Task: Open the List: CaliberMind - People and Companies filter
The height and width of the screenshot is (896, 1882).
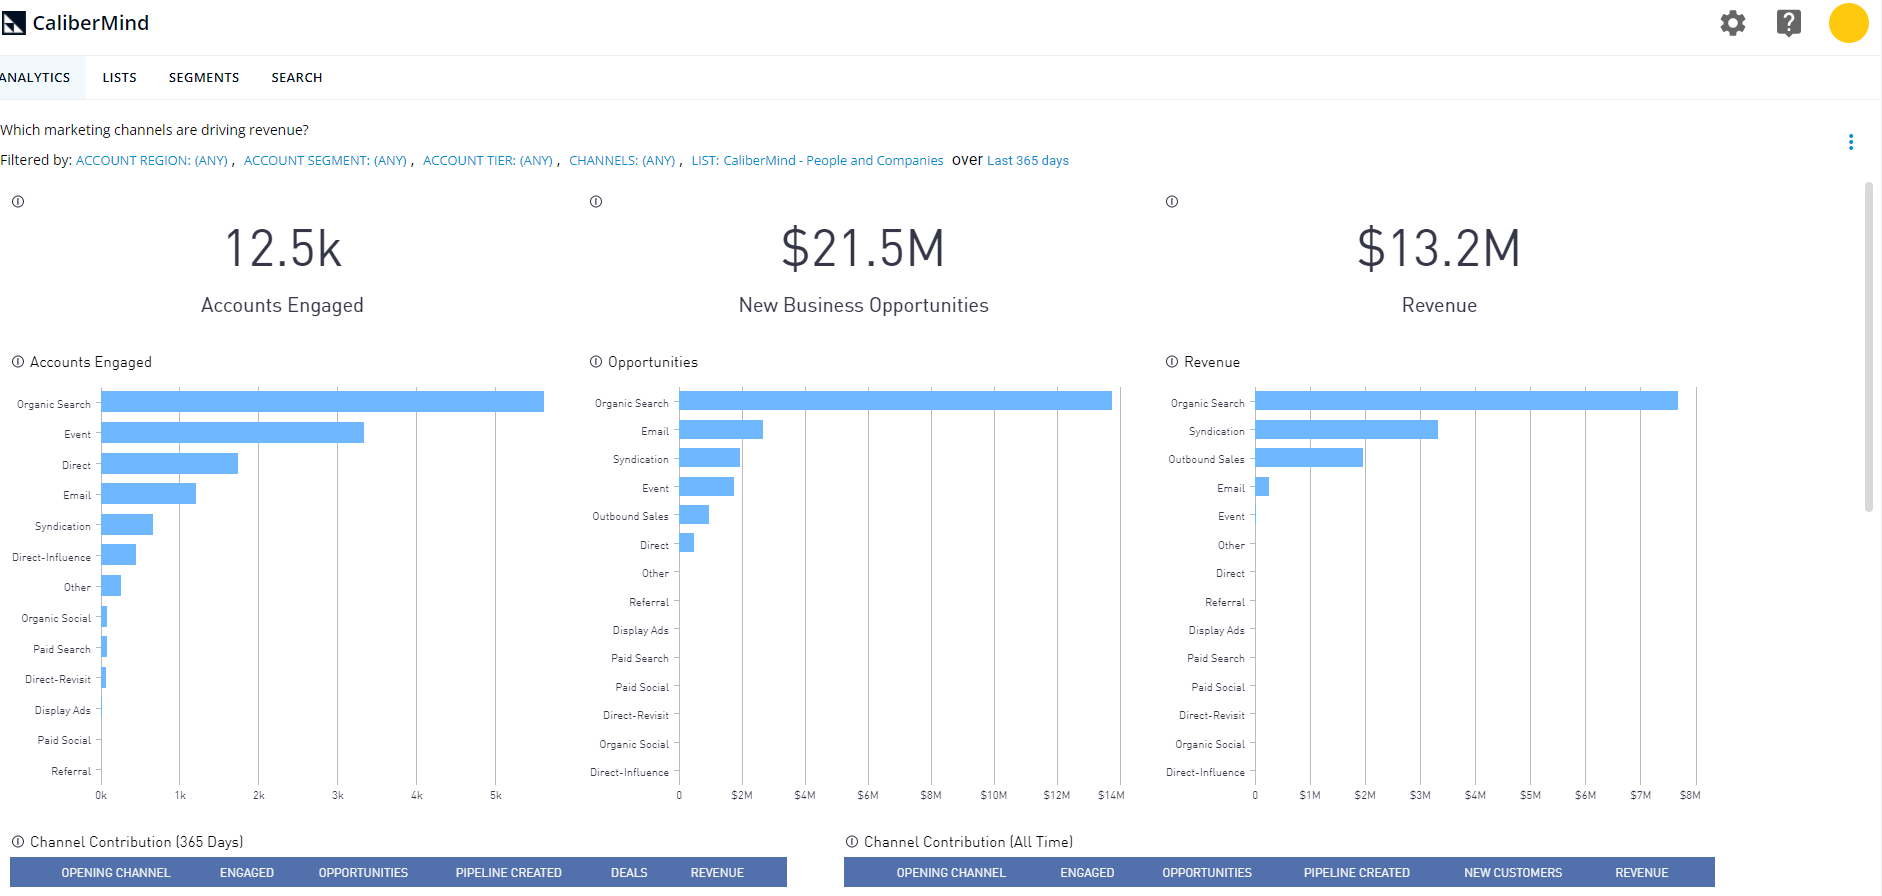Action: click(817, 160)
